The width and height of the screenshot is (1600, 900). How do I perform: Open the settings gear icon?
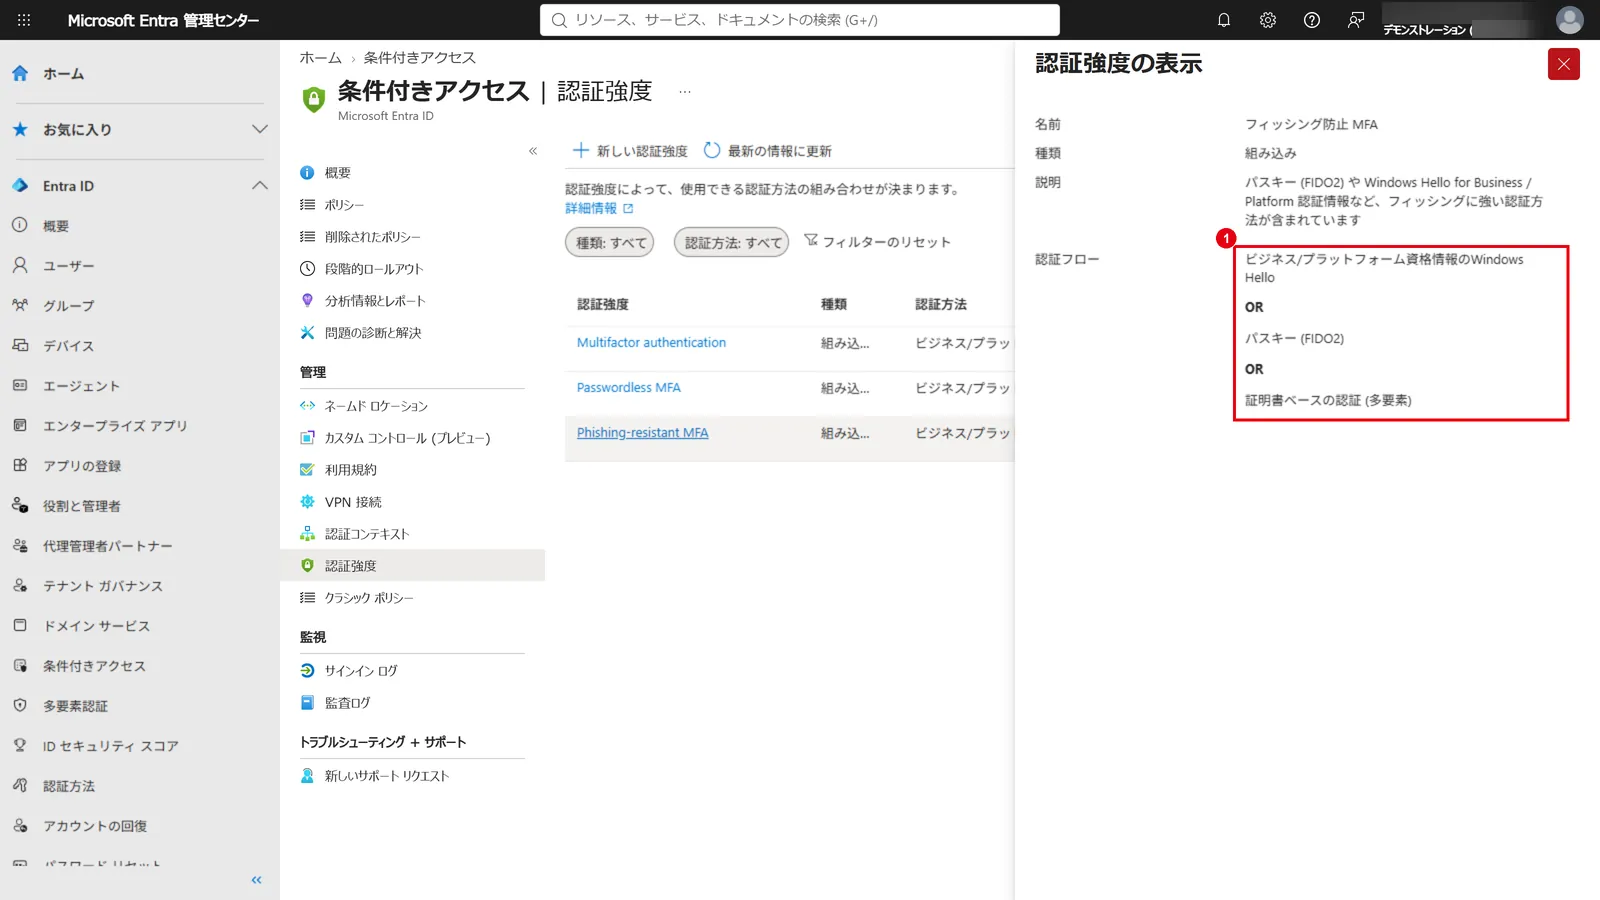[x=1268, y=20]
